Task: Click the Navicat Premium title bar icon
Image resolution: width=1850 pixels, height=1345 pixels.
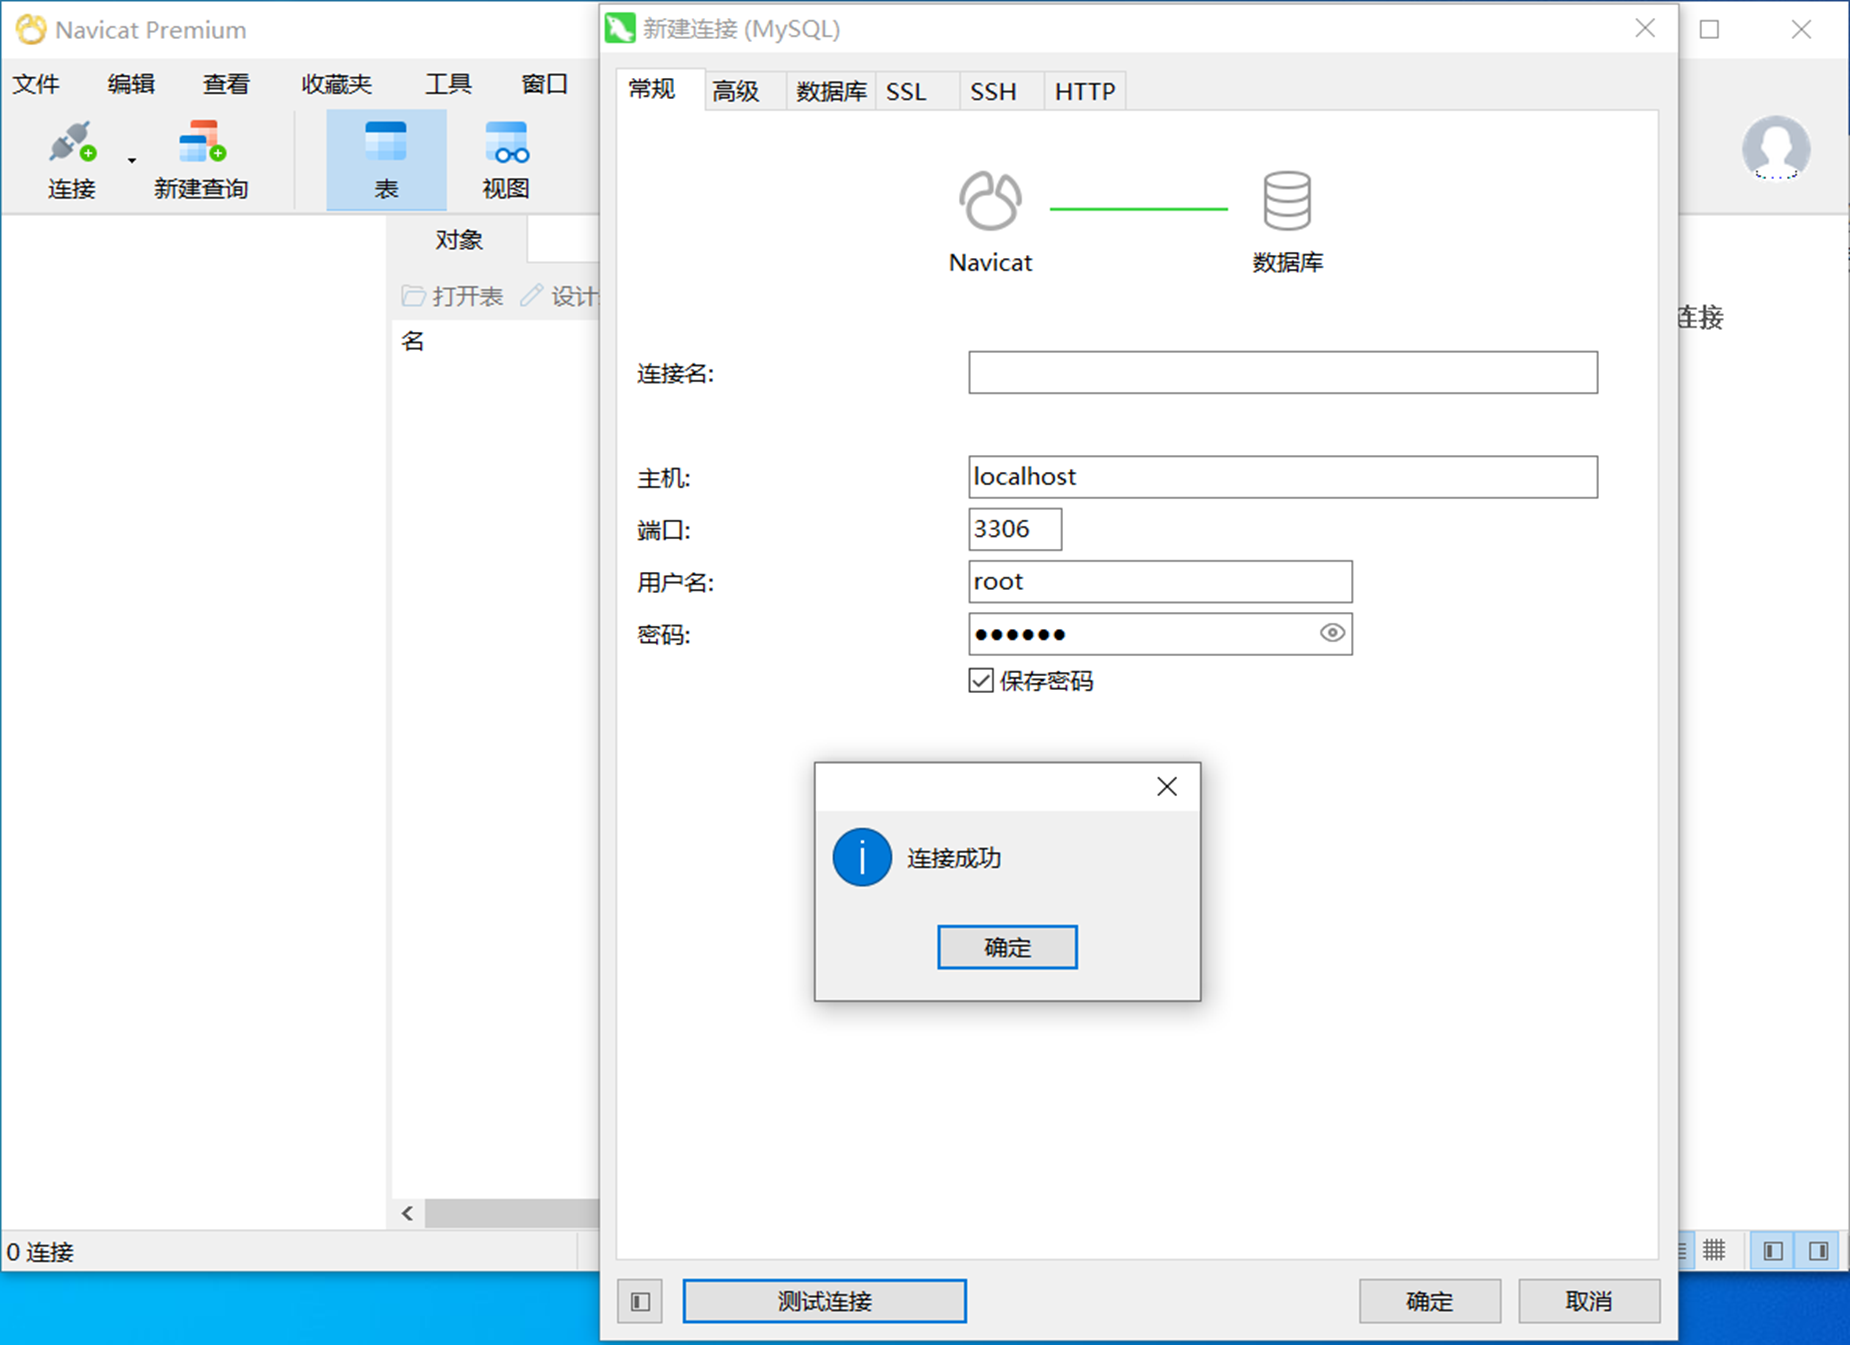Action: [x=31, y=29]
